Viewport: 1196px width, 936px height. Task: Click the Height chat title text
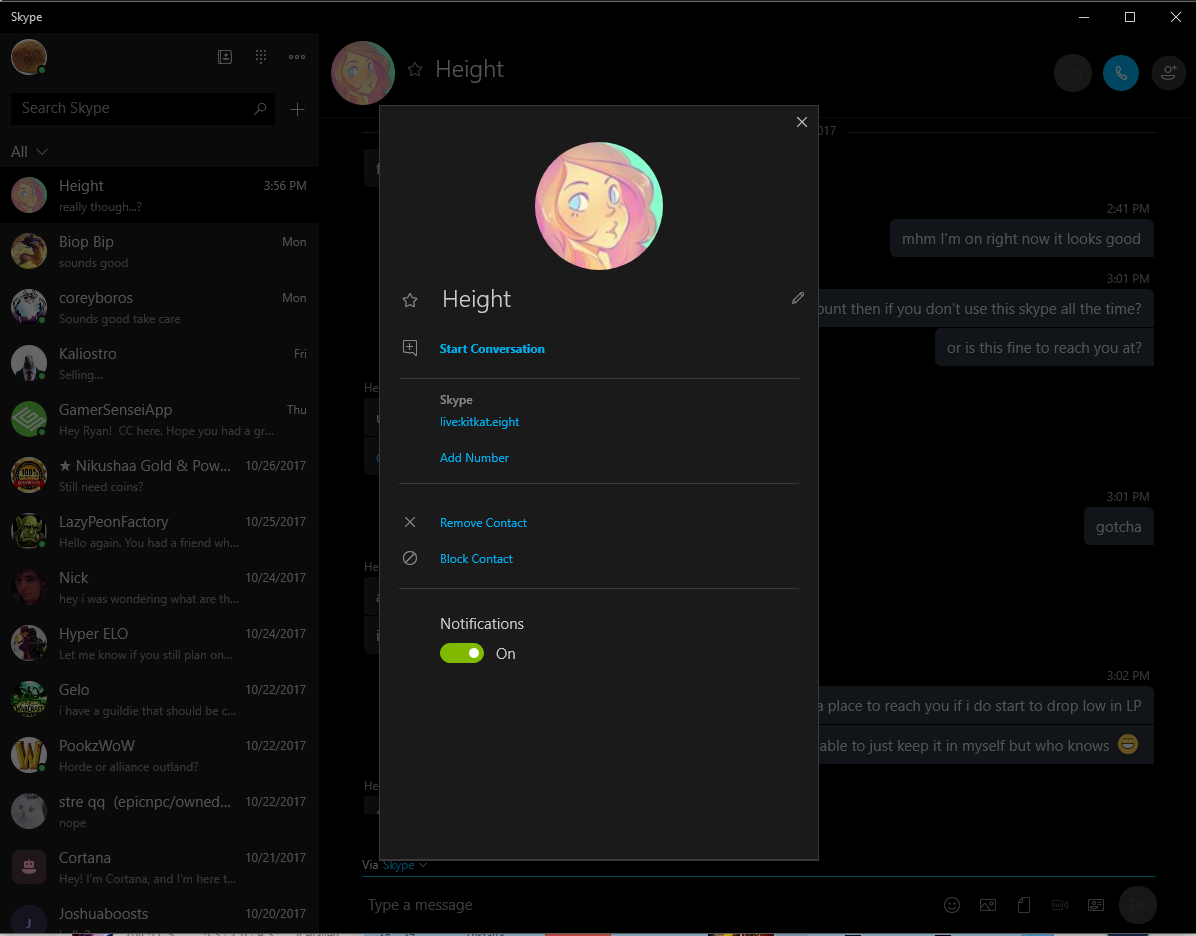[x=469, y=69]
